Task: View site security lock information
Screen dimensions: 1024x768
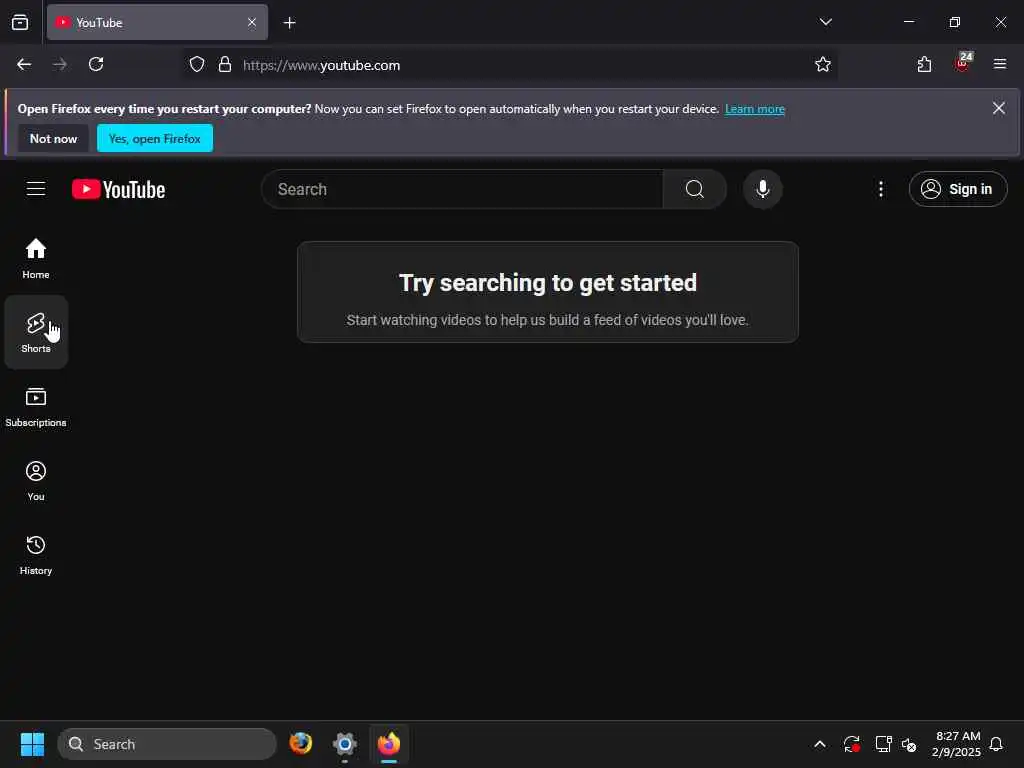Action: click(x=225, y=65)
